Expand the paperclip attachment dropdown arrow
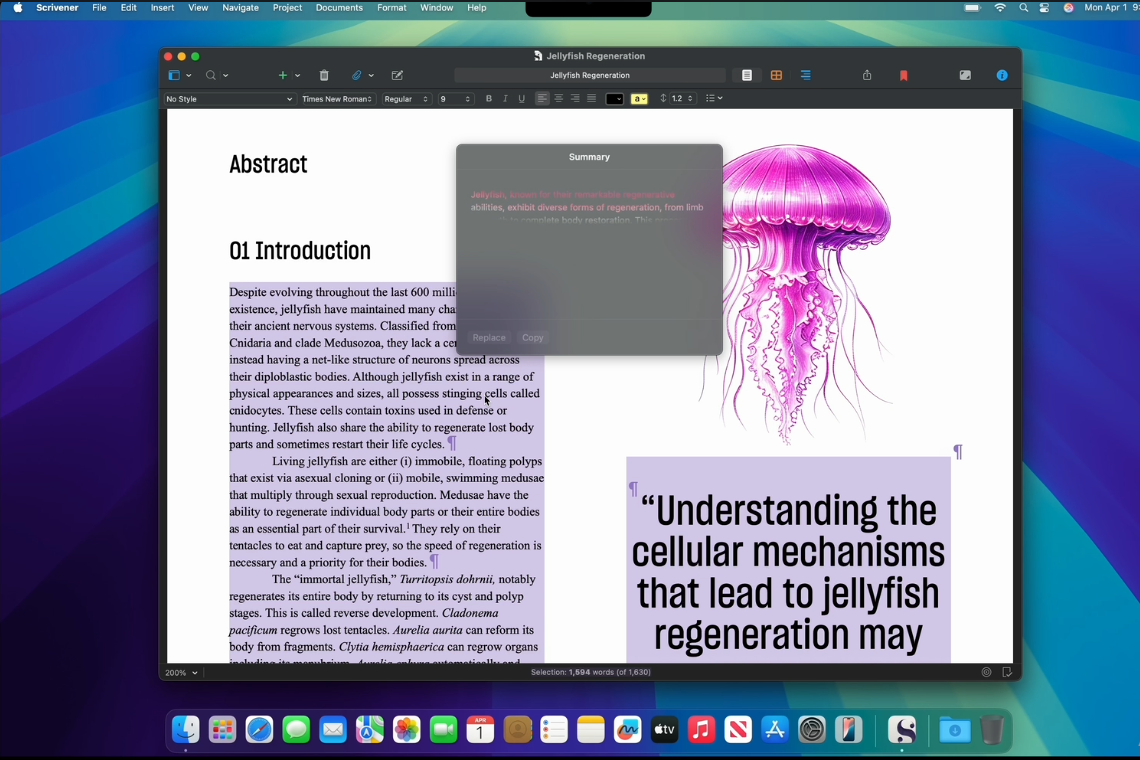1140x760 pixels. 372,76
